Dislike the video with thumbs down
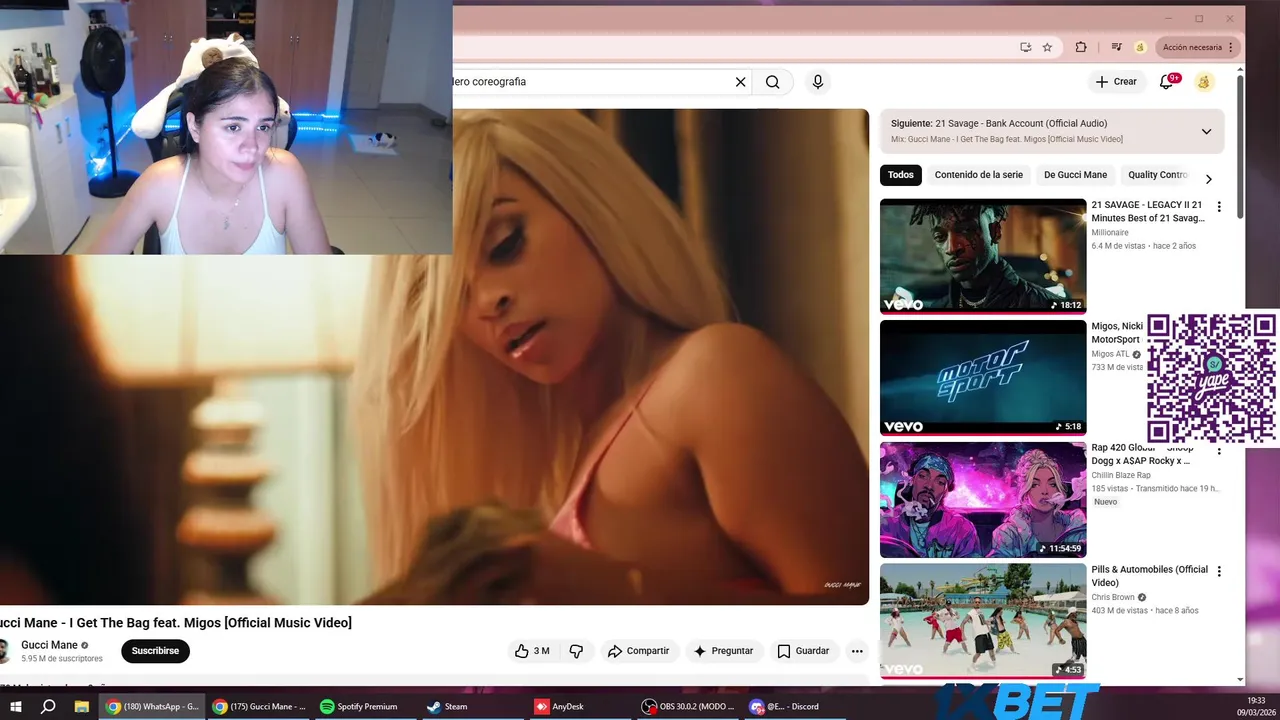The image size is (1280, 720). coord(576,651)
